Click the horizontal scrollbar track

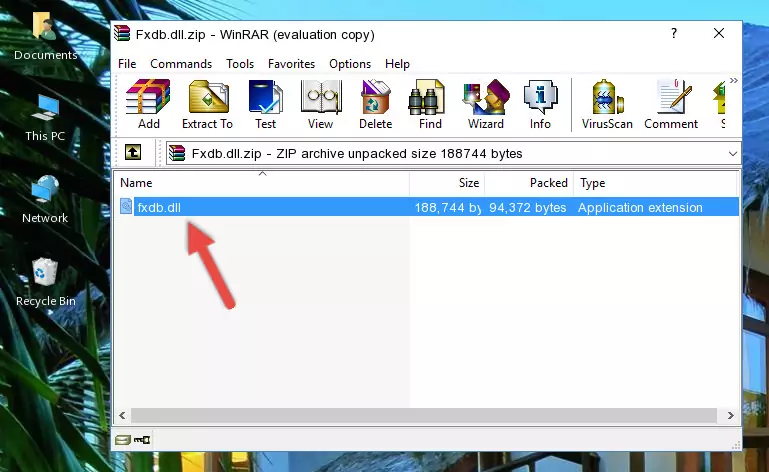click(x=424, y=416)
